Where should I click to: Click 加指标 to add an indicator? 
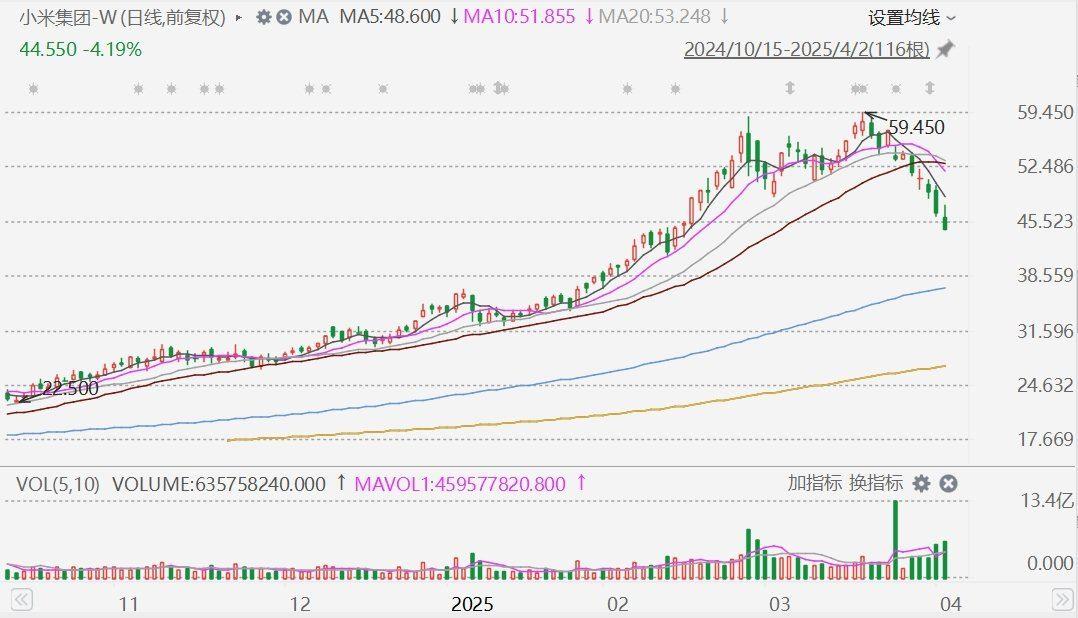click(814, 484)
